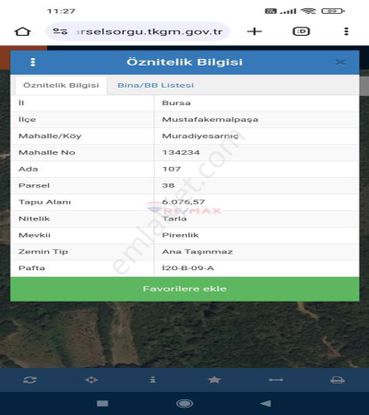Click the İlçe row label
This screenshot has height=415, width=369.
[27, 119]
